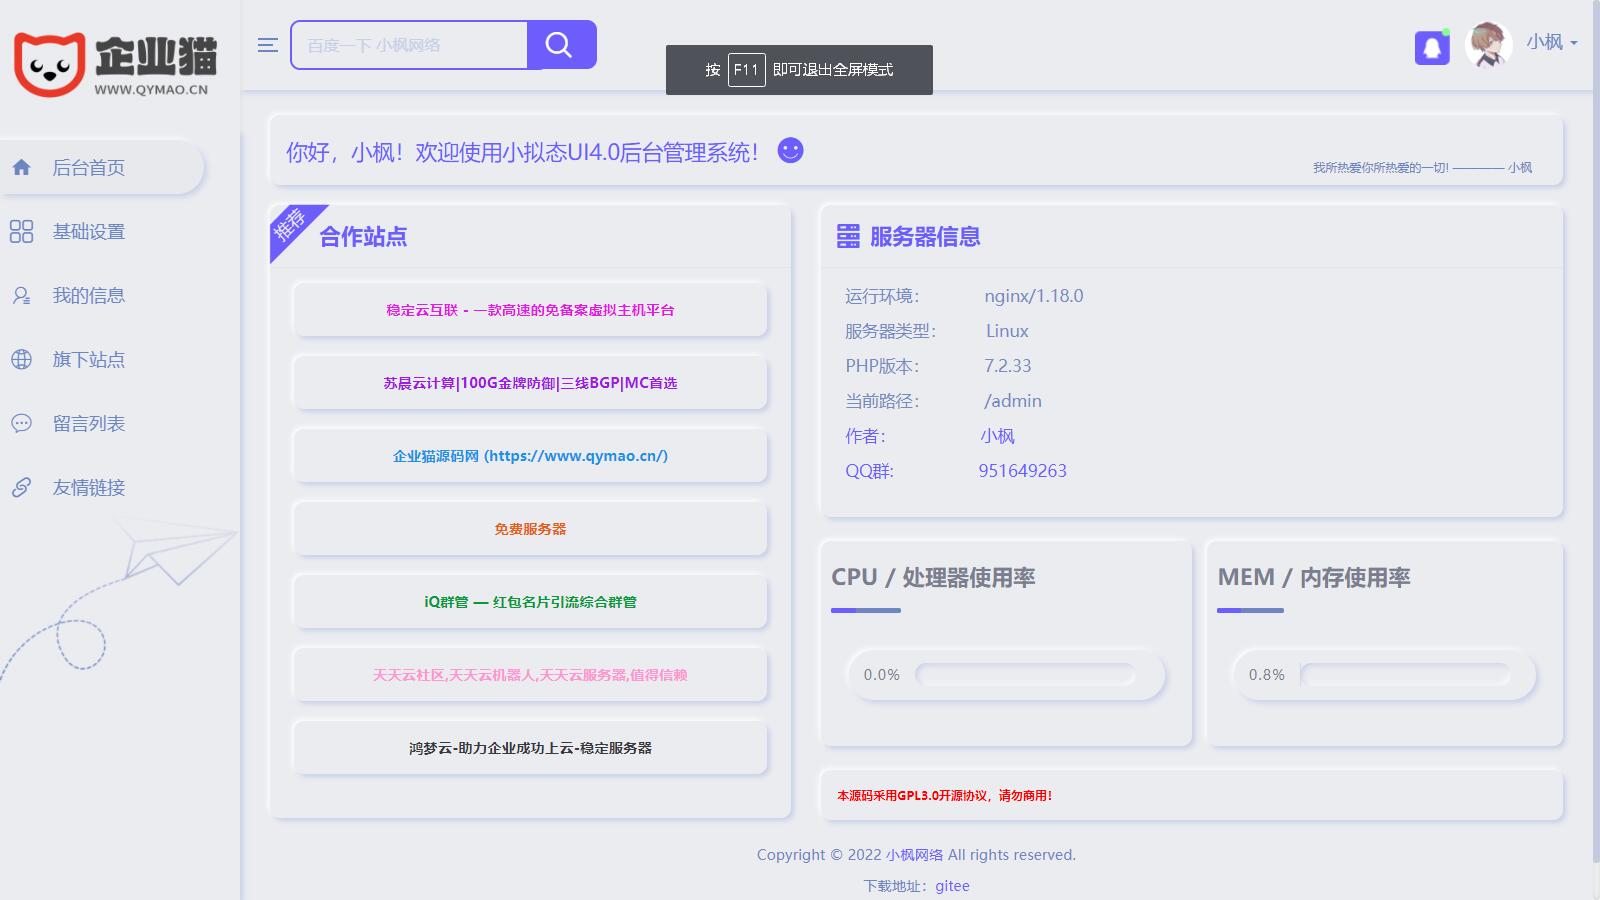
Task: Click the user avatar picture
Action: (x=1488, y=45)
